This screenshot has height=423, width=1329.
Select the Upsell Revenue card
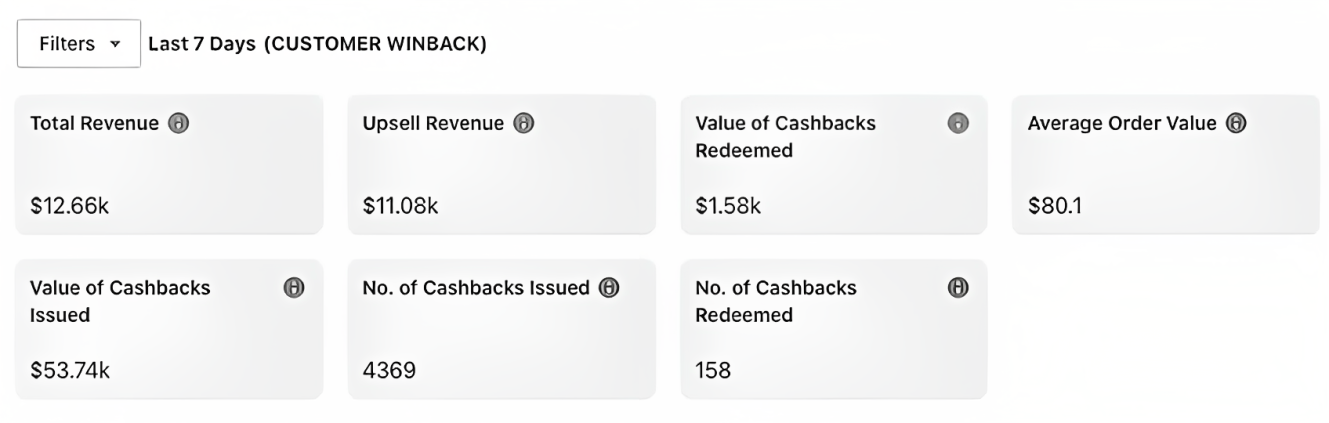[x=501, y=165]
